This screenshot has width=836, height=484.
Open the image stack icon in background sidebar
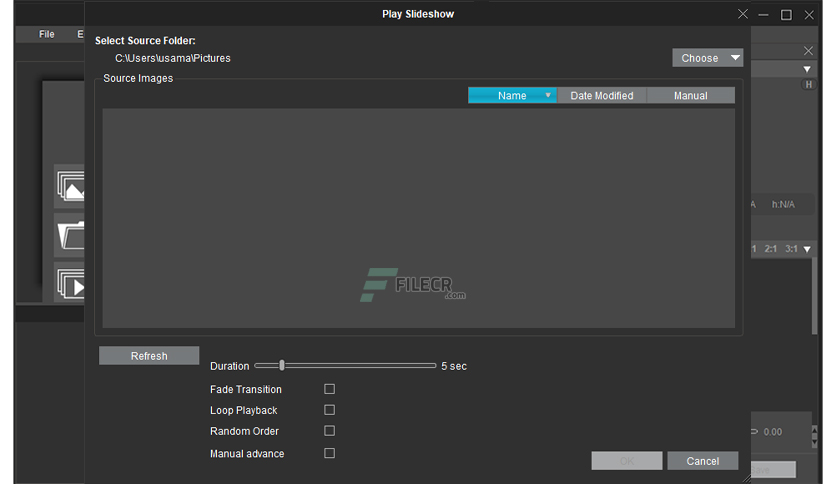pos(70,186)
